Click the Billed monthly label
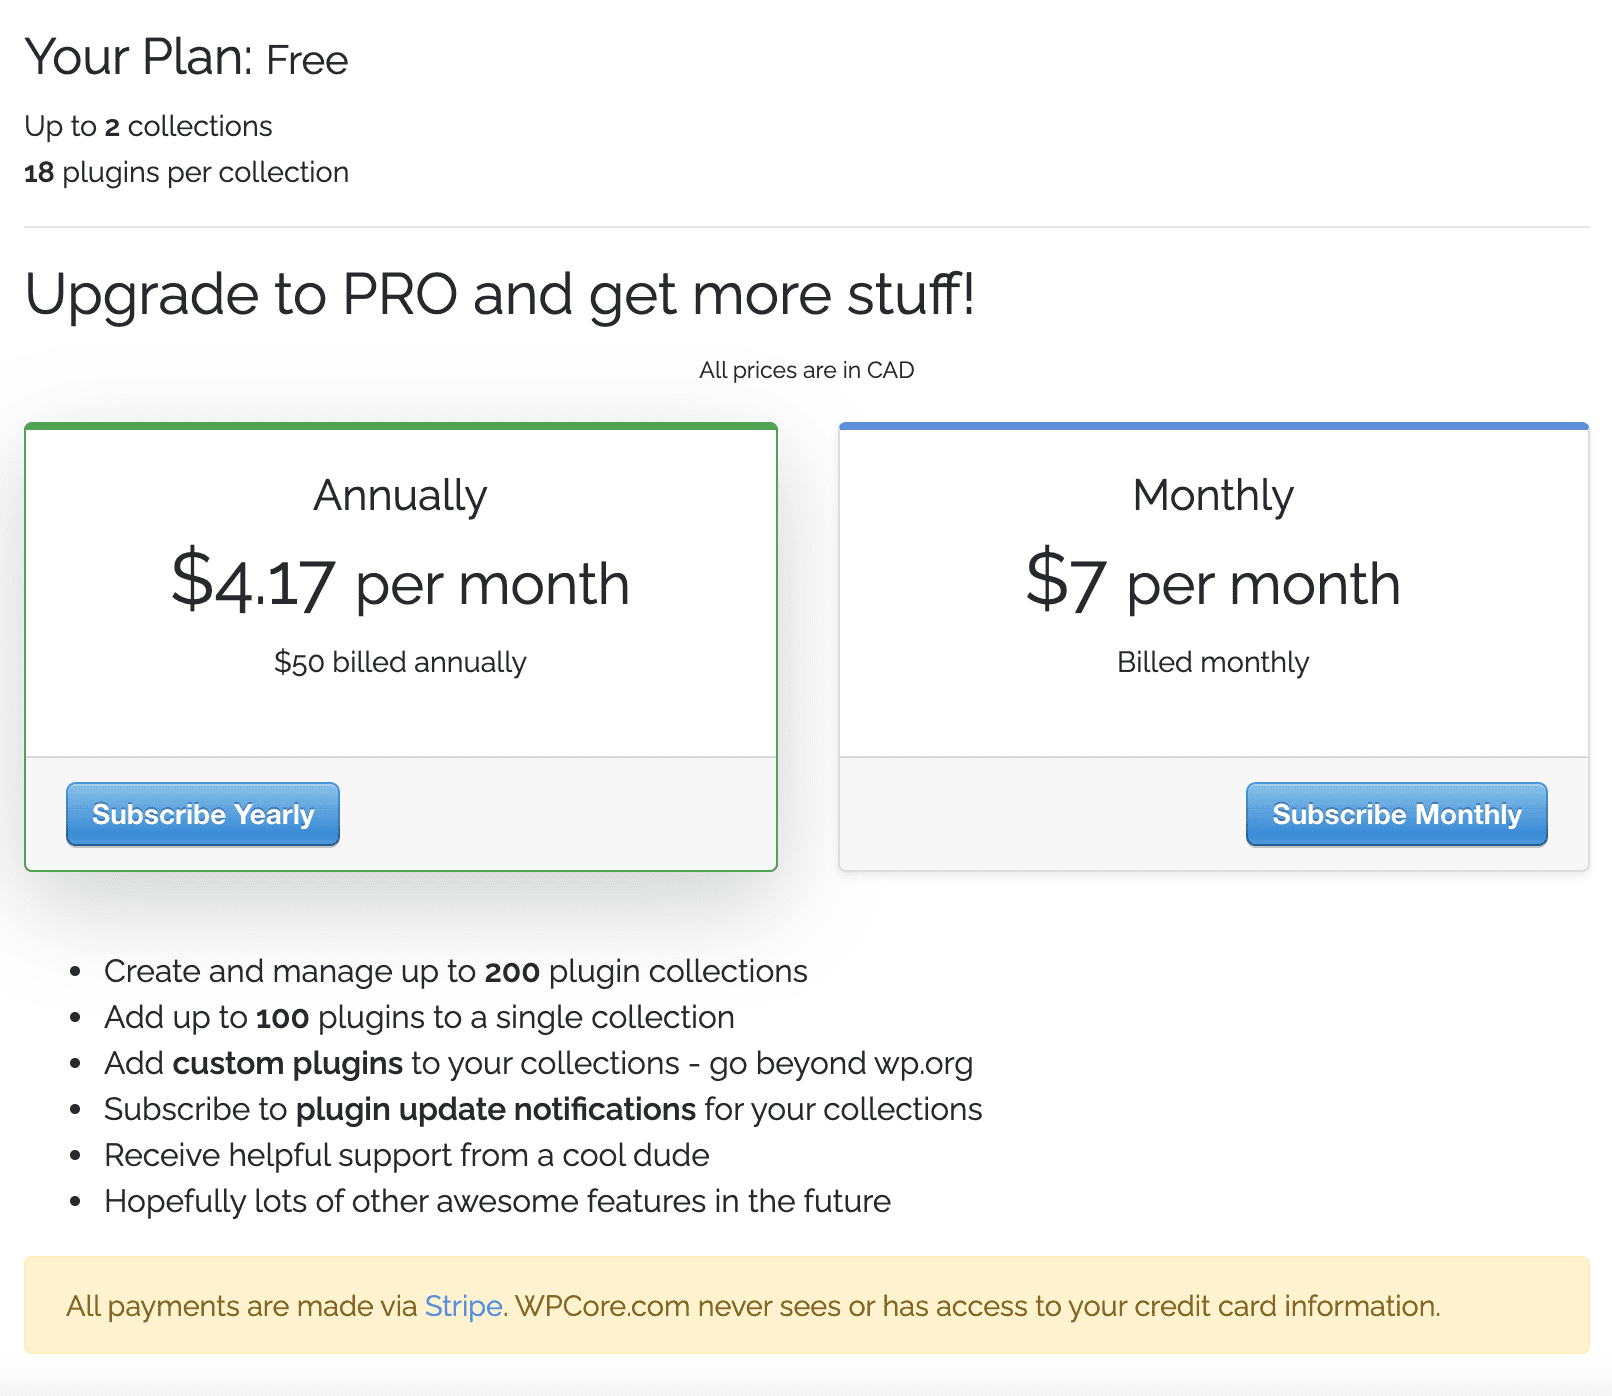 coord(1213,661)
